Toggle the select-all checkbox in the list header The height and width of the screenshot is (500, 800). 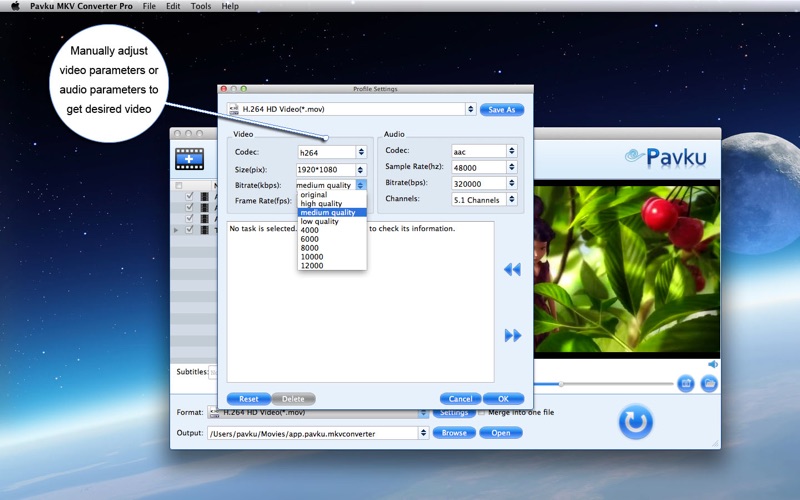click(179, 185)
